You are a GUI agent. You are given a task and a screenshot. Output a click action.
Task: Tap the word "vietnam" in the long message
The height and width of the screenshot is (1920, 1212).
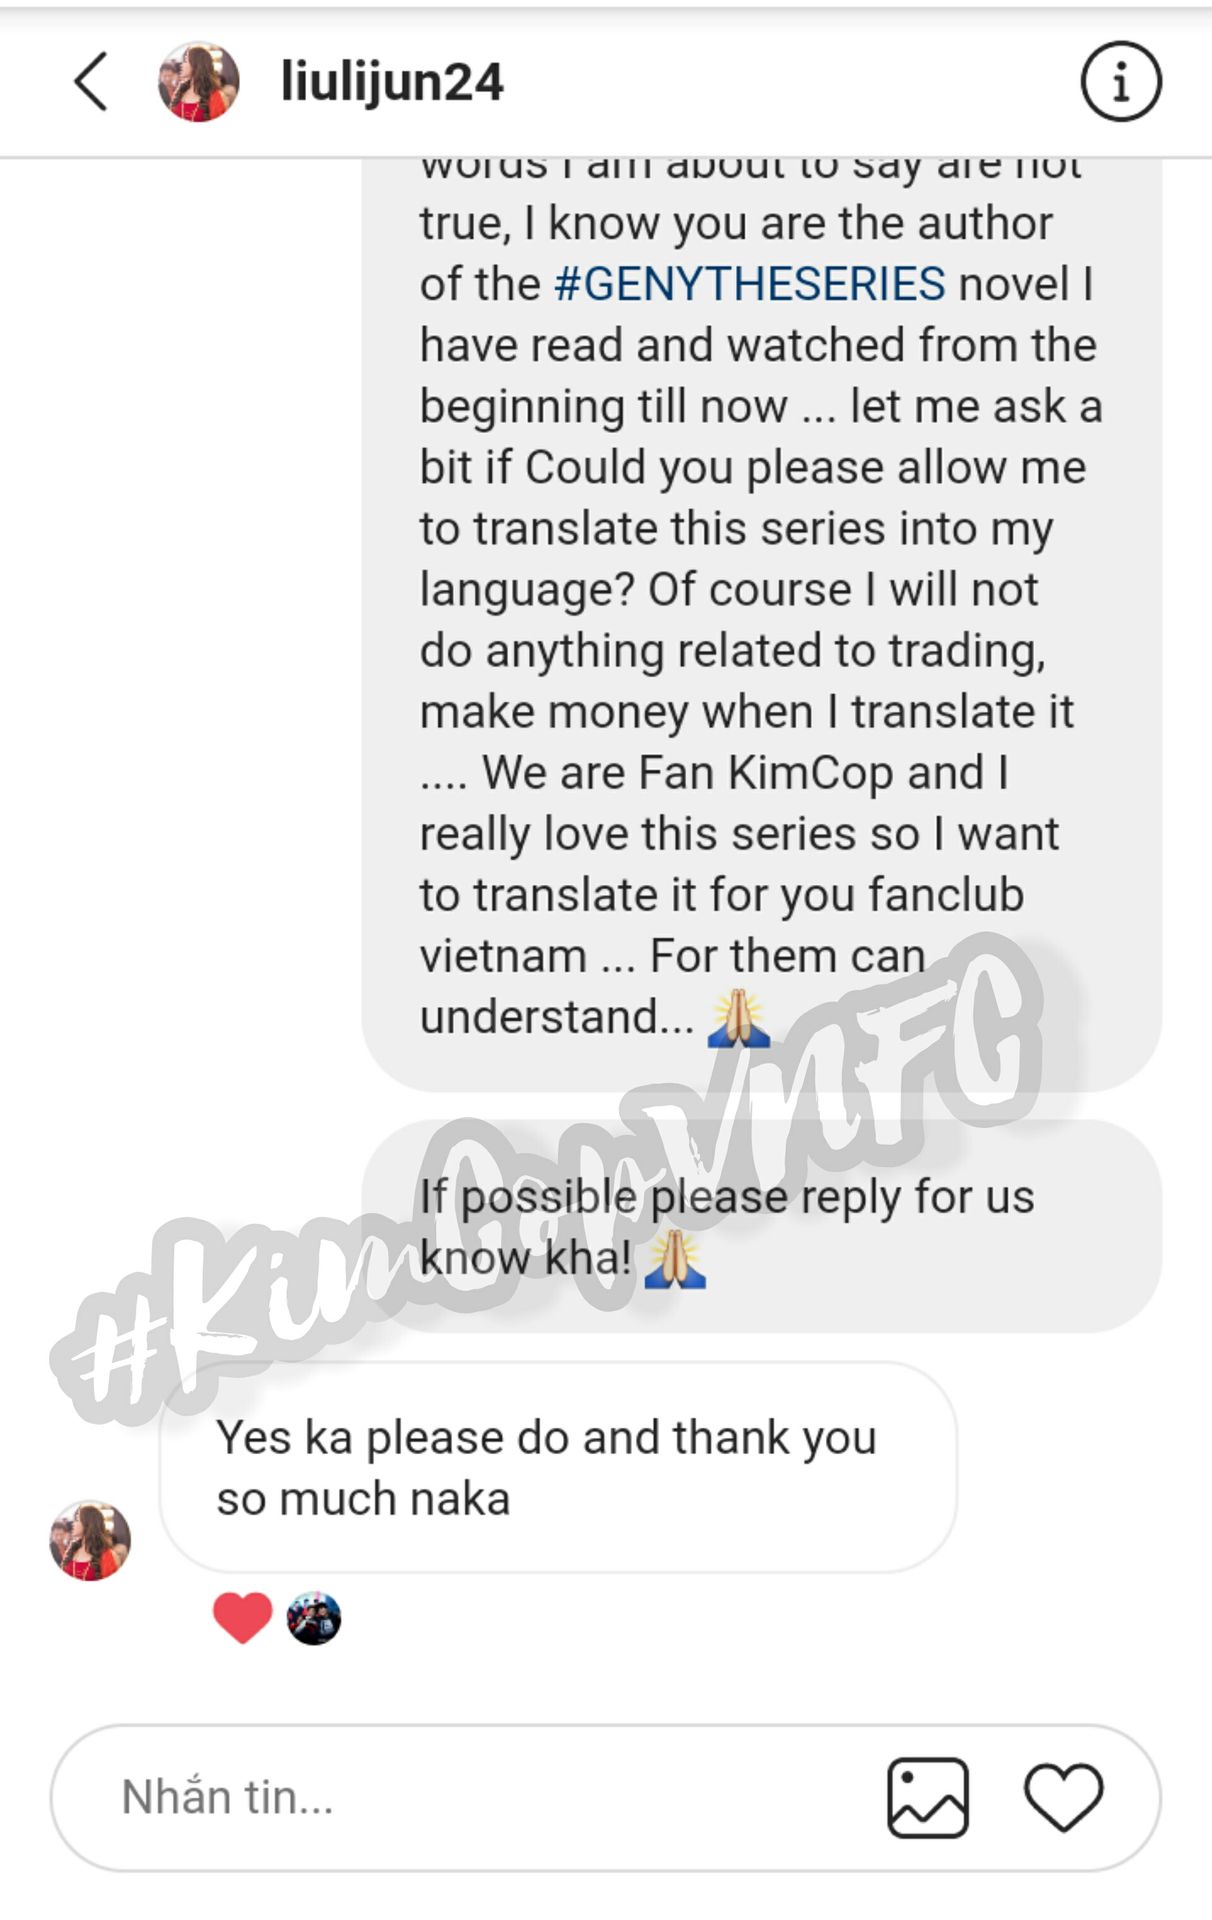pos(503,956)
